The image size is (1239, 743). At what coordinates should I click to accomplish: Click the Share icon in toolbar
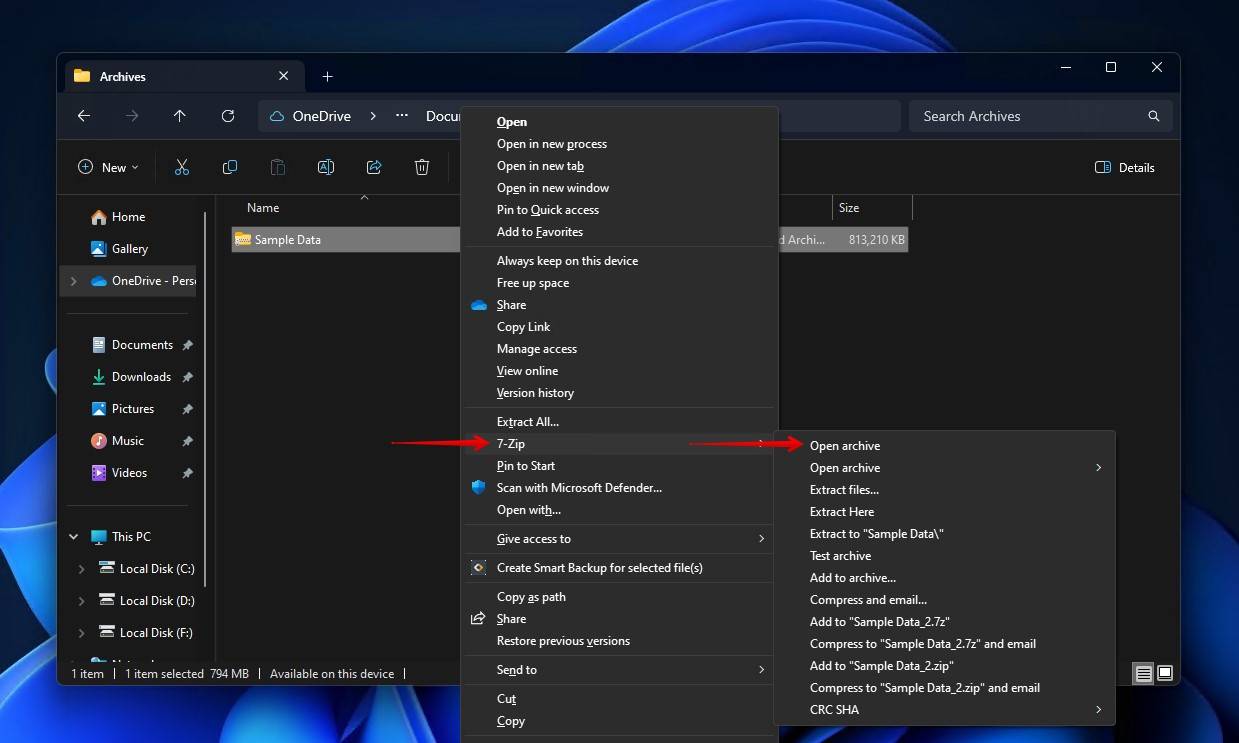tap(374, 168)
